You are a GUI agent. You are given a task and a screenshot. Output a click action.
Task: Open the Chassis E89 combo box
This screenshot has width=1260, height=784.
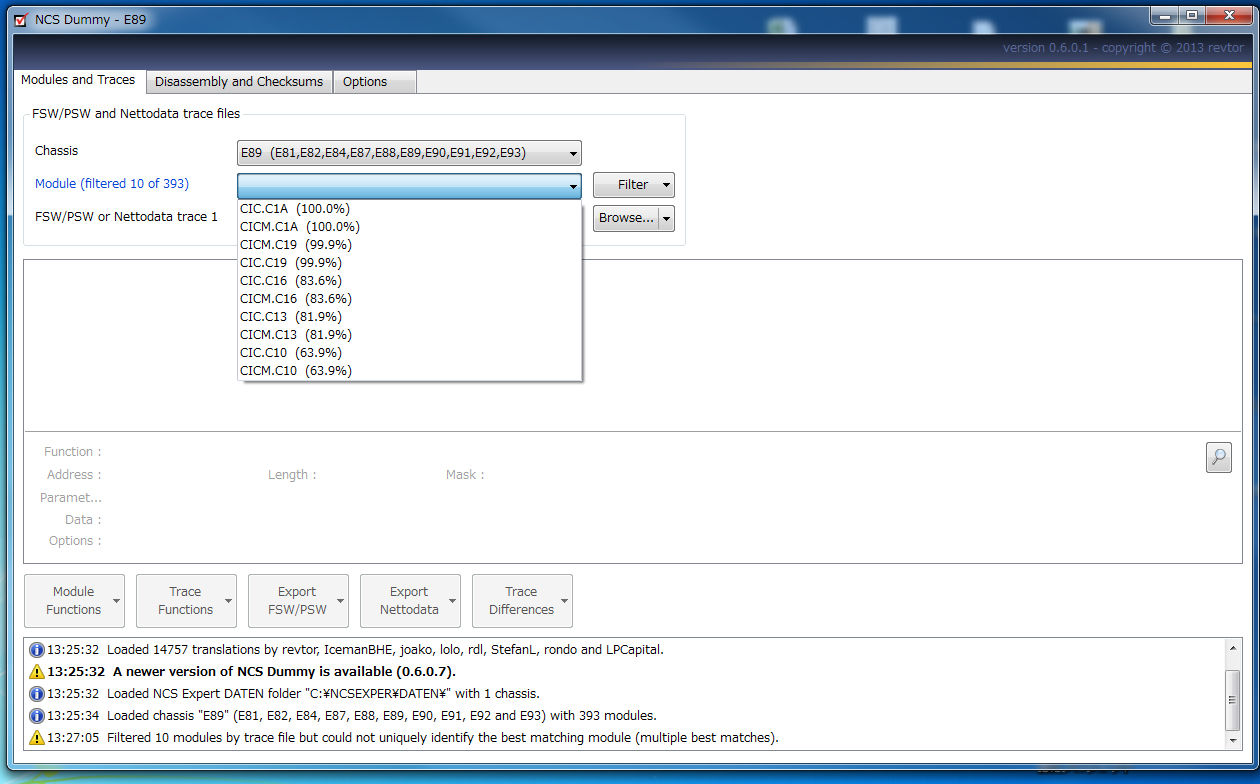(x=409, y=153)
